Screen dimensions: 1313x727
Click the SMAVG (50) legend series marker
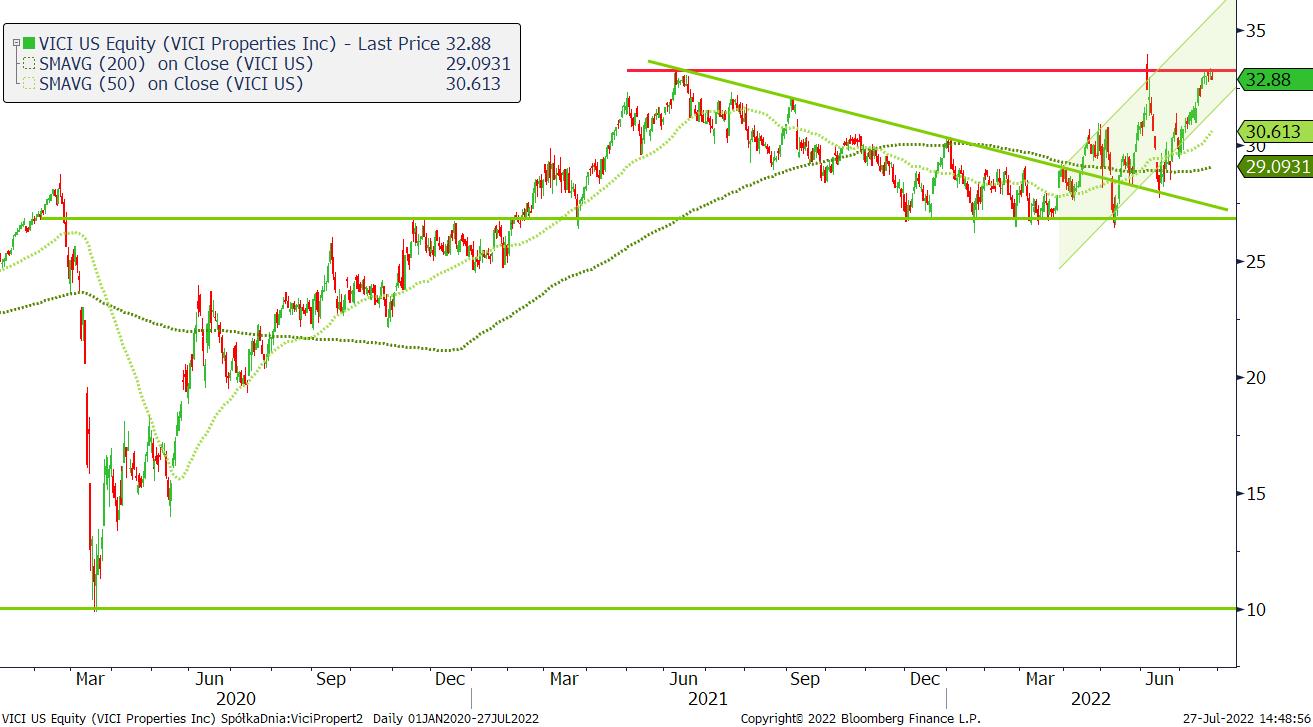pos(30,84)
